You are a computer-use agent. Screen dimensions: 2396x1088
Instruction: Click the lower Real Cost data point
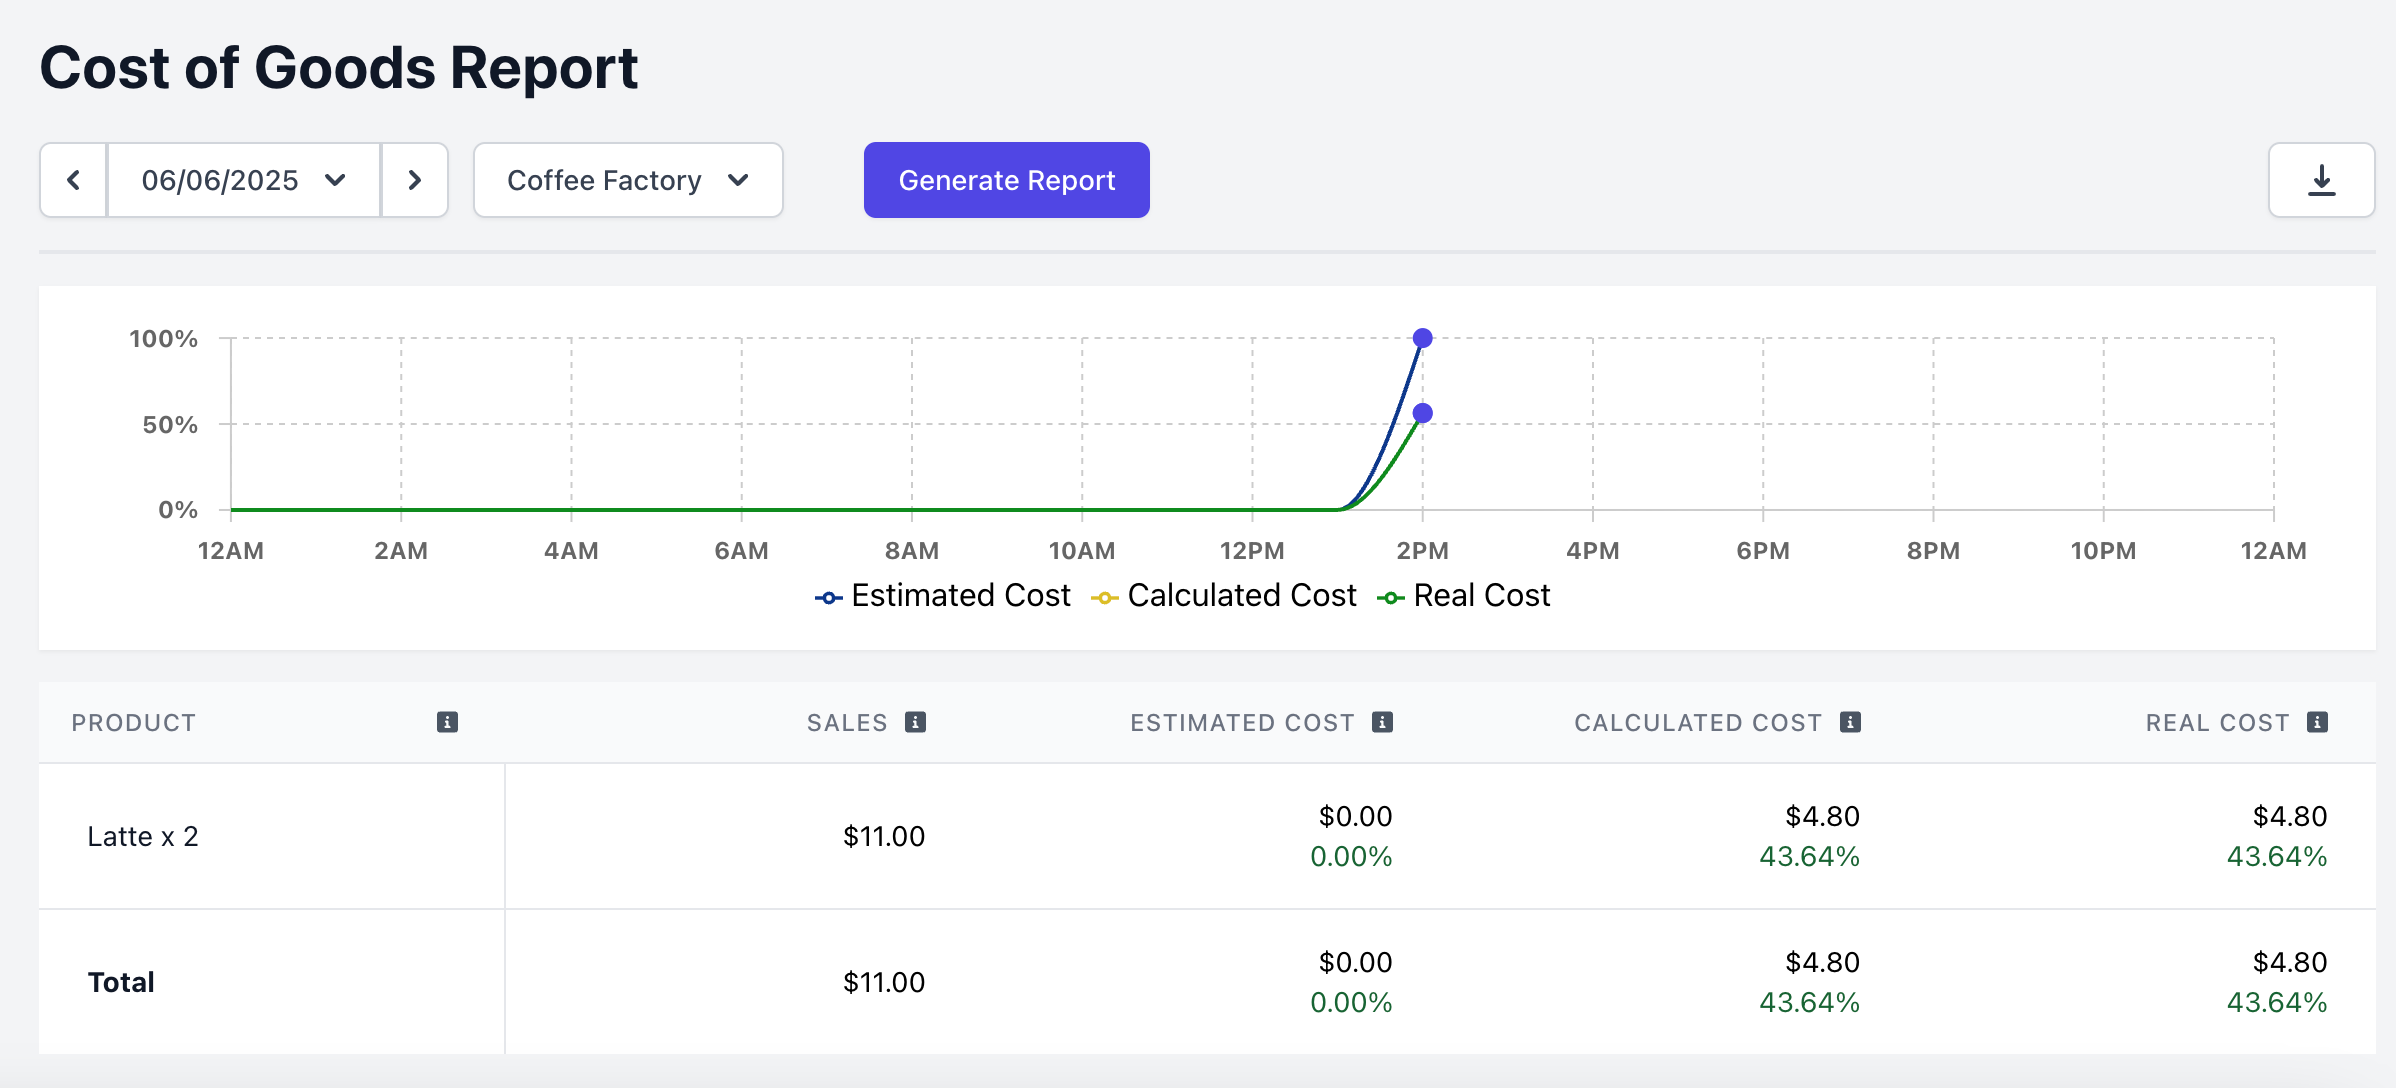click(1422, 413)
